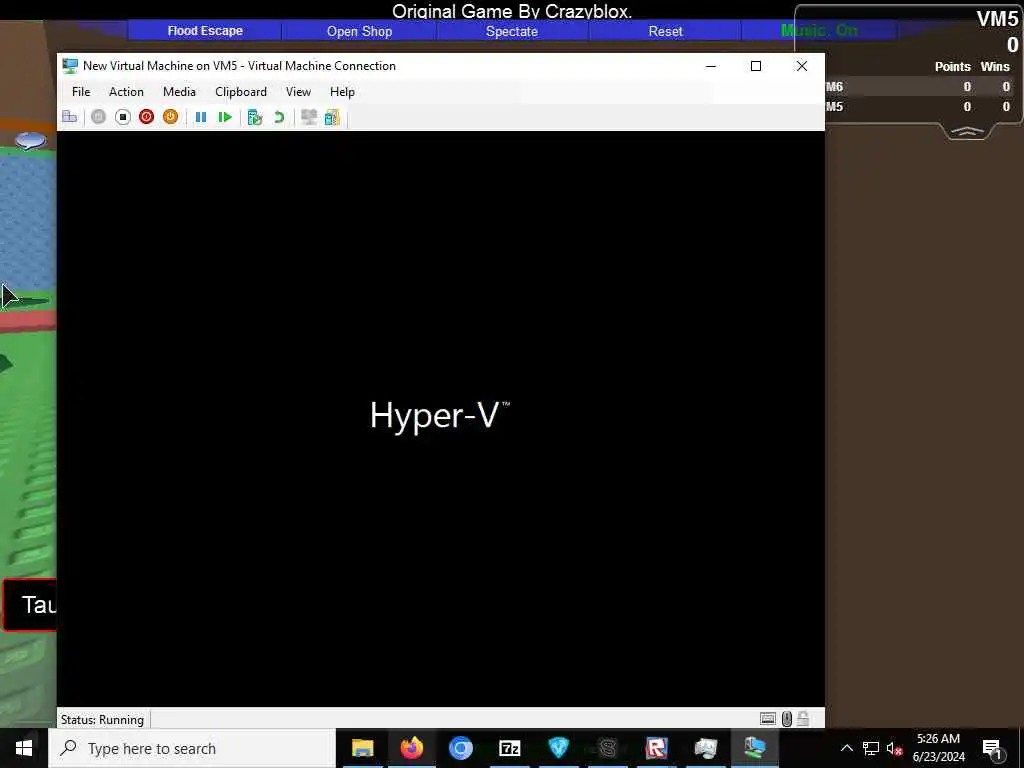This screenshot has width=1024, height=768.
Task: Open the View menu
Action: pyautogui.click(x=298, y=92)
